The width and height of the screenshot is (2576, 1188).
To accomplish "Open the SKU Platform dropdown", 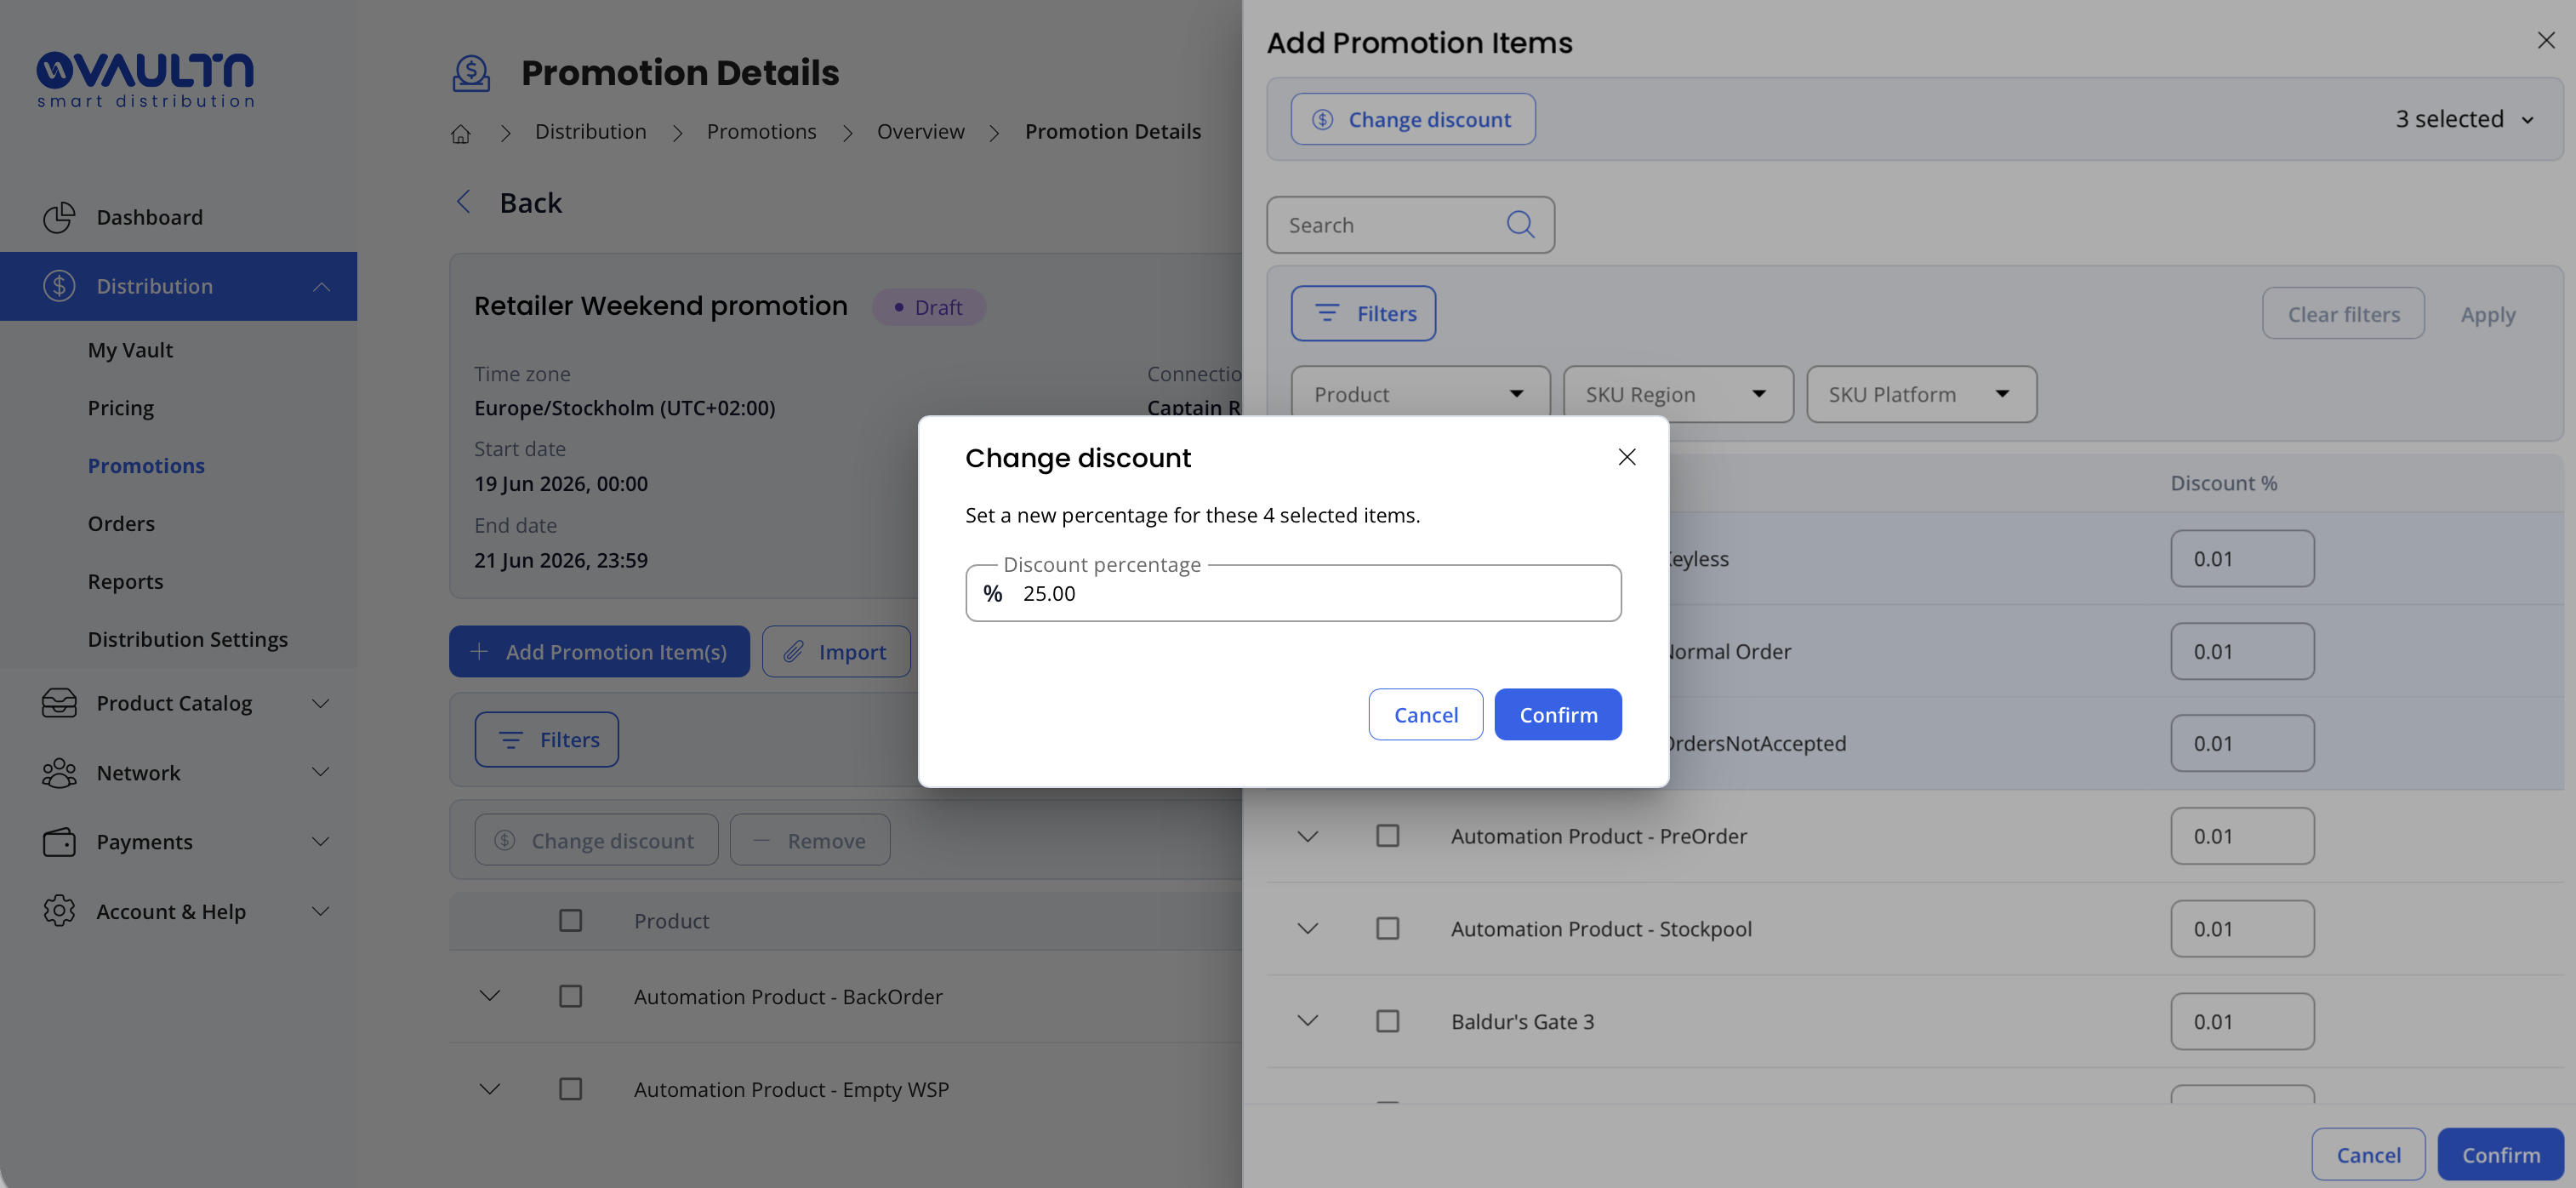I will click(1921, 394).
